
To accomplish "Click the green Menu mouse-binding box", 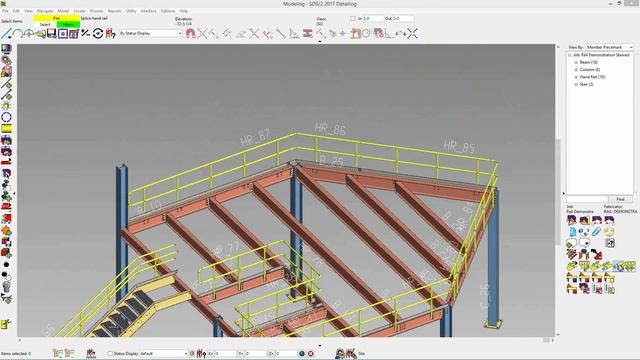I will [x=68, y=24].
